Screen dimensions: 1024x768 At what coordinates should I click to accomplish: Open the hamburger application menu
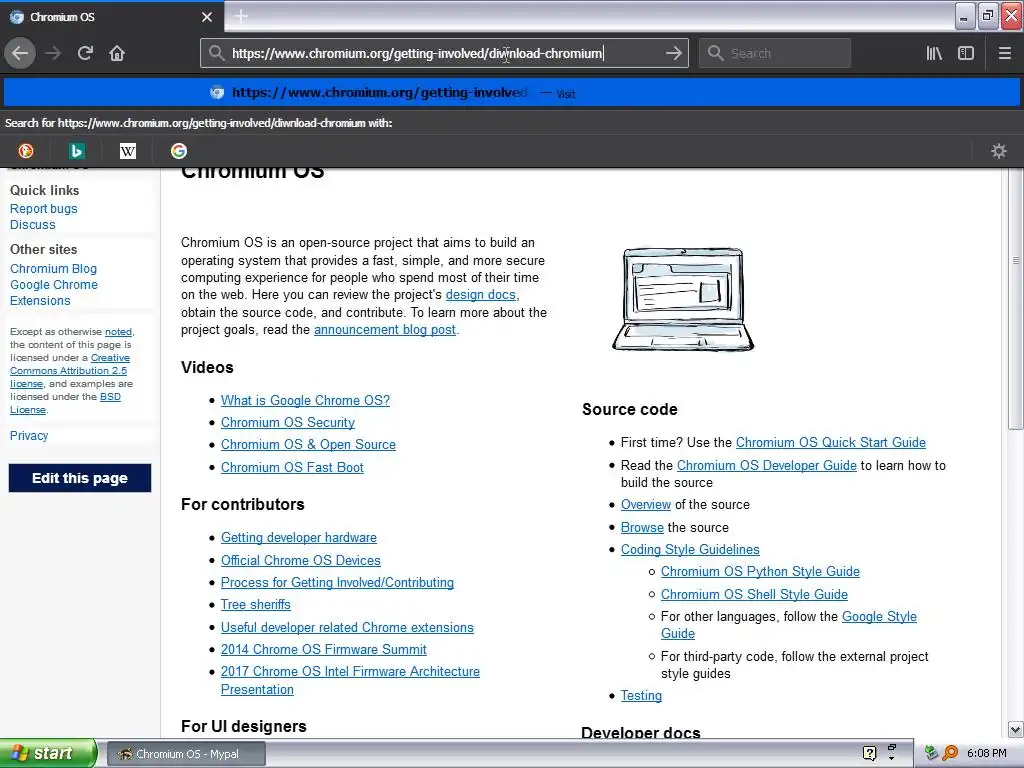point(1005,54)
